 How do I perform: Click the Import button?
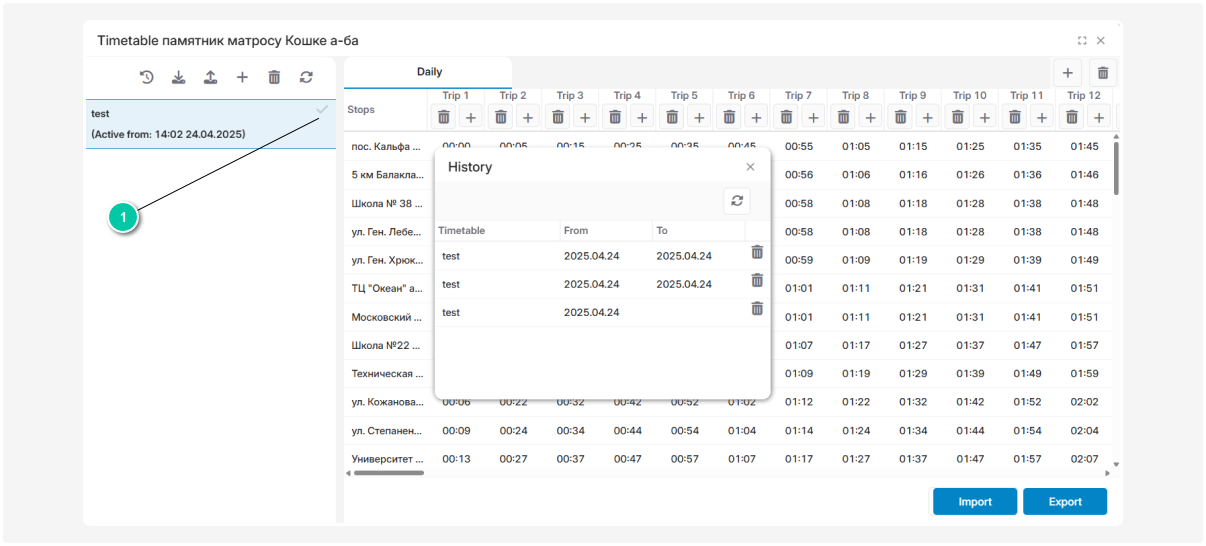point(975,502)
